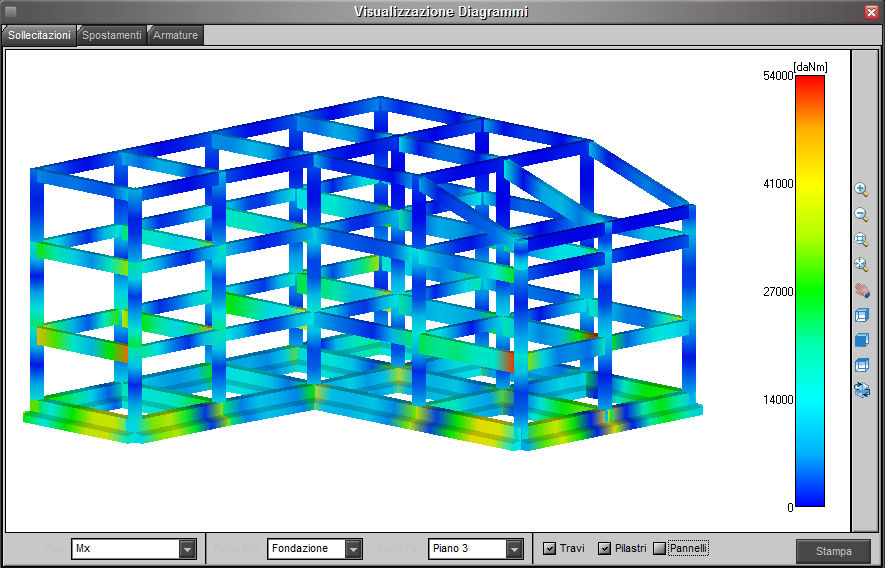Open the Fondazione floor dropdown
The width and height of the screenshot is (885, 568).
coord(353,549)
